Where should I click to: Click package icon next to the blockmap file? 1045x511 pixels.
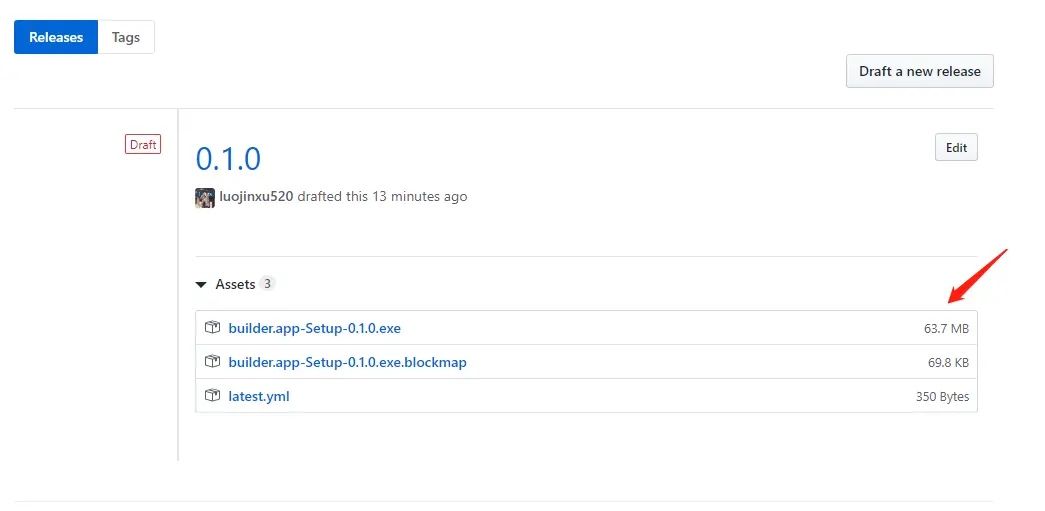(212, 362)
